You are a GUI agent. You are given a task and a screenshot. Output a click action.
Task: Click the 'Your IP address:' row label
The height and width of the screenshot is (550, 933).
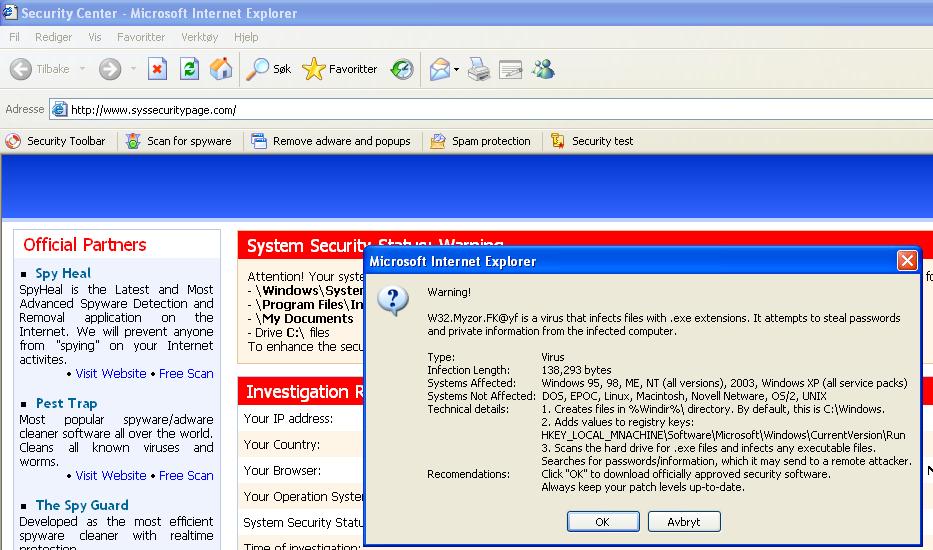(288, 418)
